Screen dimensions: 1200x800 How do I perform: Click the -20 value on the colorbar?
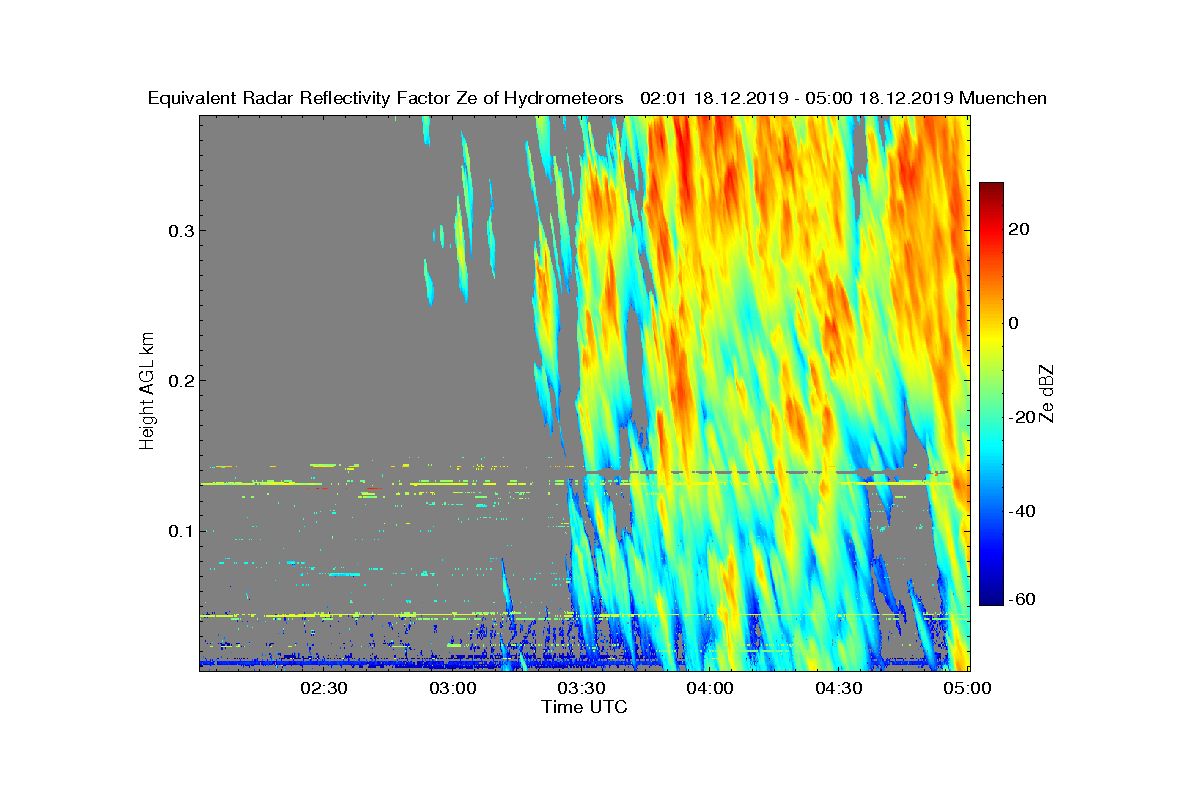tap(1023, 417)
